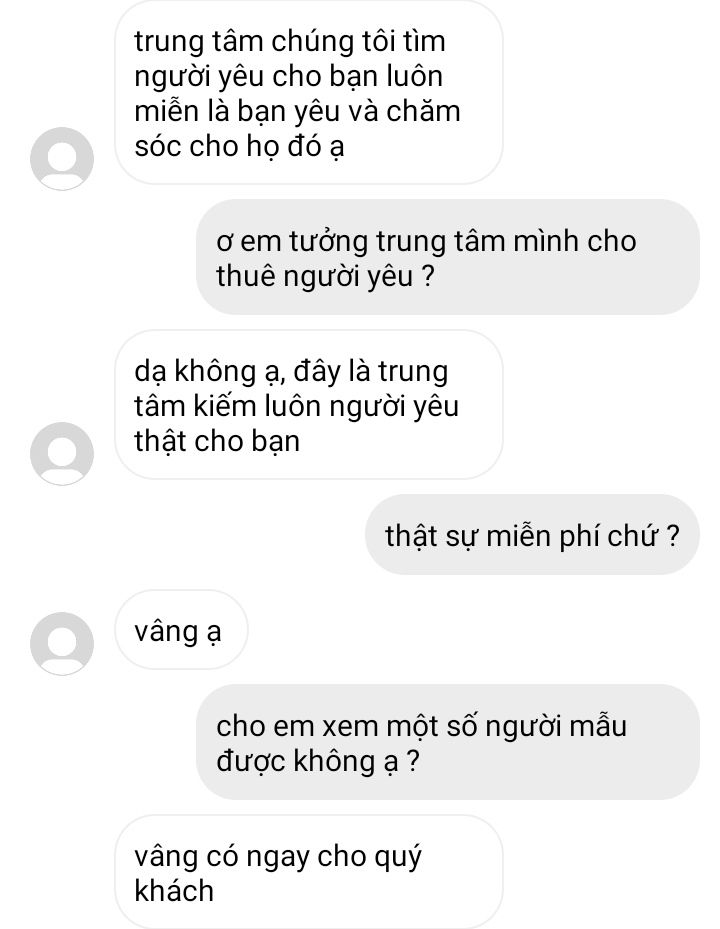Image resolution: width=720 pixels, height=929 pixels.
Task: Tap the message "vâng có ngay cho quý khách"
Action: click(309, 872)
